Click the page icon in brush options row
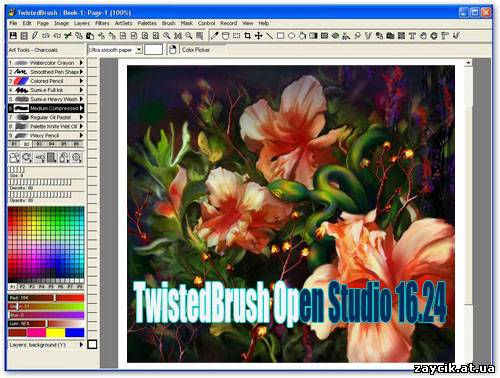This screenshot has width=500, height=378. (51, 157)
